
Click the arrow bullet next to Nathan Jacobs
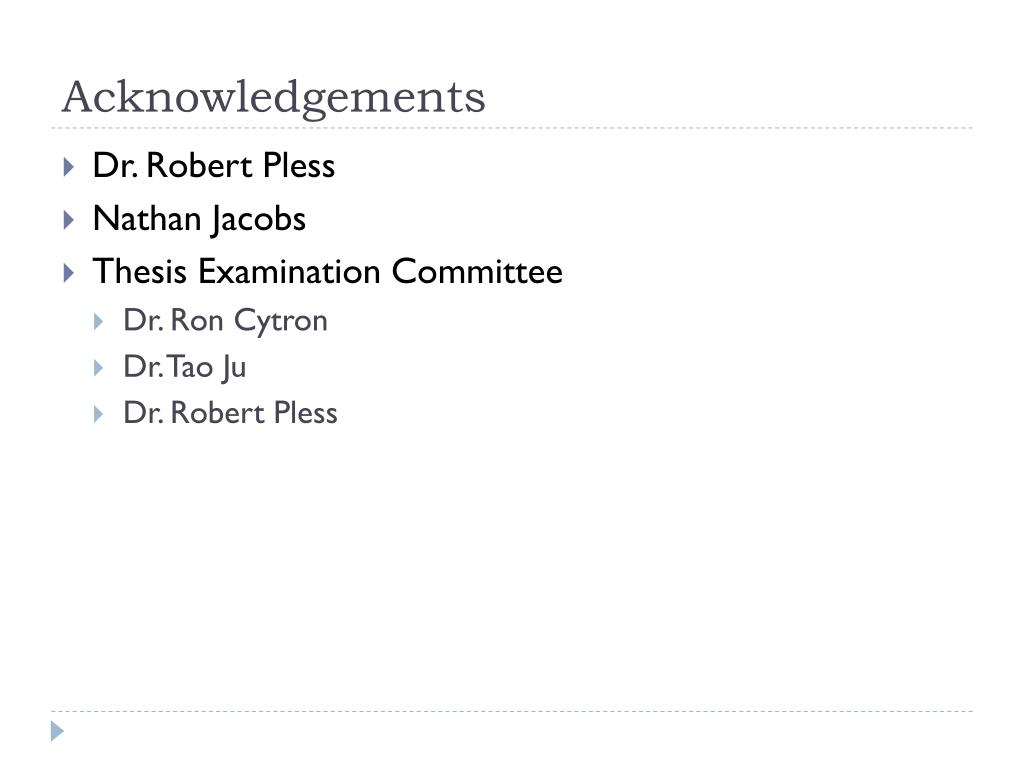point(68,219)
